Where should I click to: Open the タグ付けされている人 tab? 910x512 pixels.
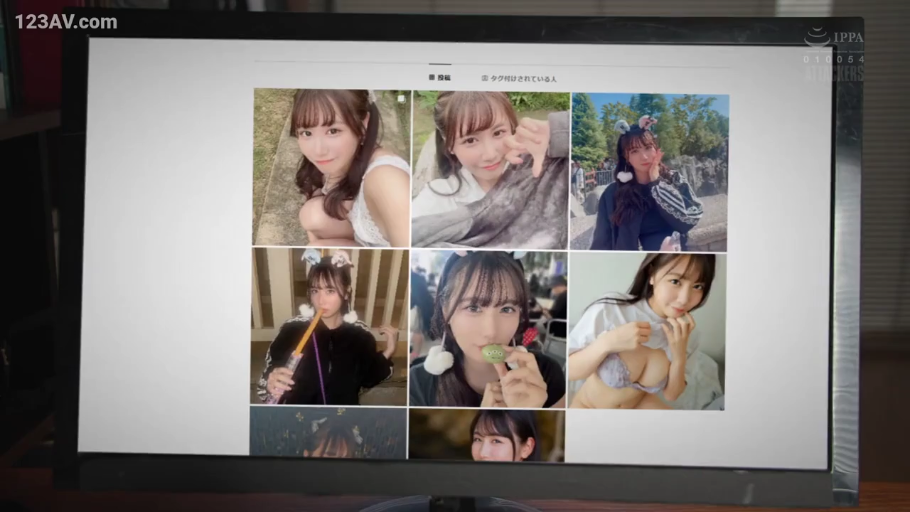(x=523, y=77)
